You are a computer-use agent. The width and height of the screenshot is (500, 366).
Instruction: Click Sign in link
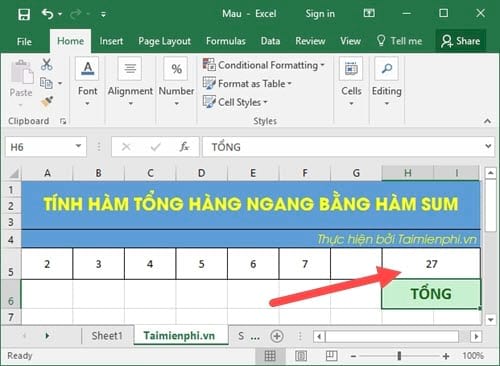click(320, 14)
